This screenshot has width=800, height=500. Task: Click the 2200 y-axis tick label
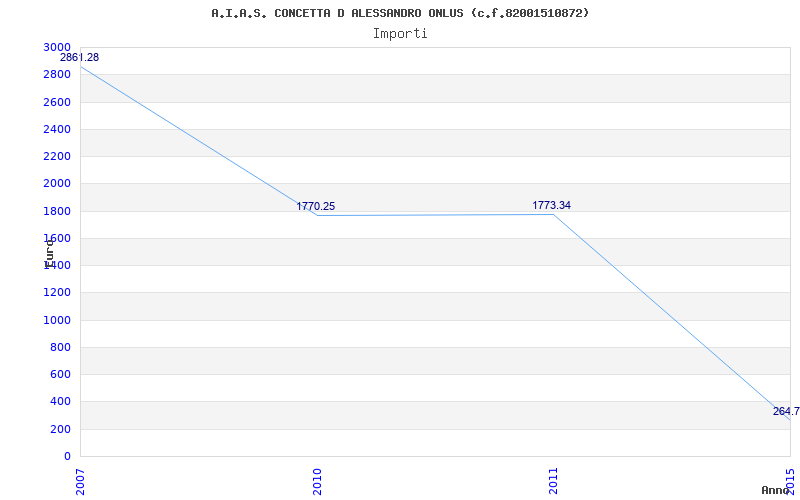point(57,156)
